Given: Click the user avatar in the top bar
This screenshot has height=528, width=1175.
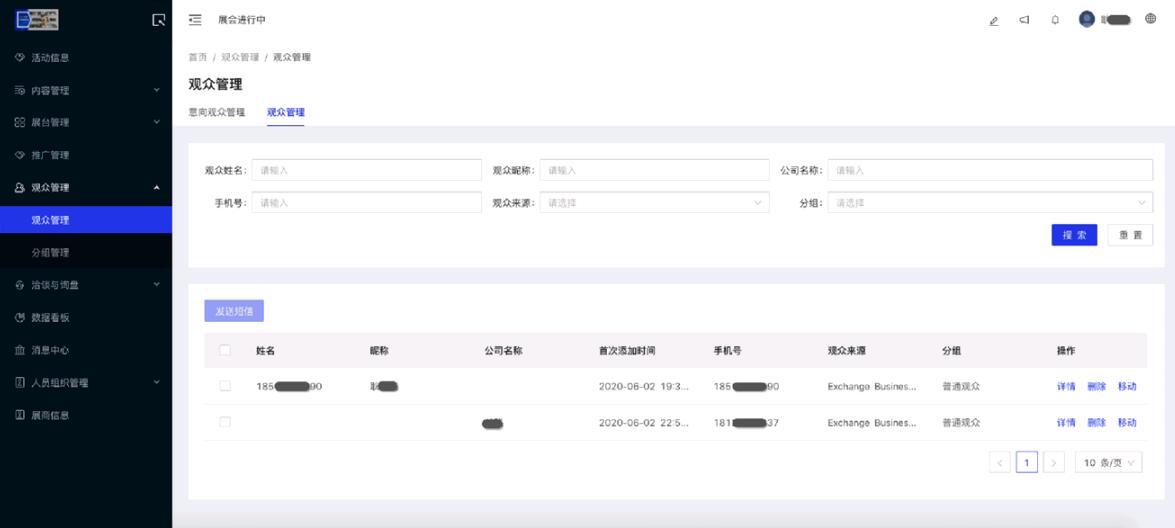Looking at the screenshot, I should click(x=1087, y=19).
